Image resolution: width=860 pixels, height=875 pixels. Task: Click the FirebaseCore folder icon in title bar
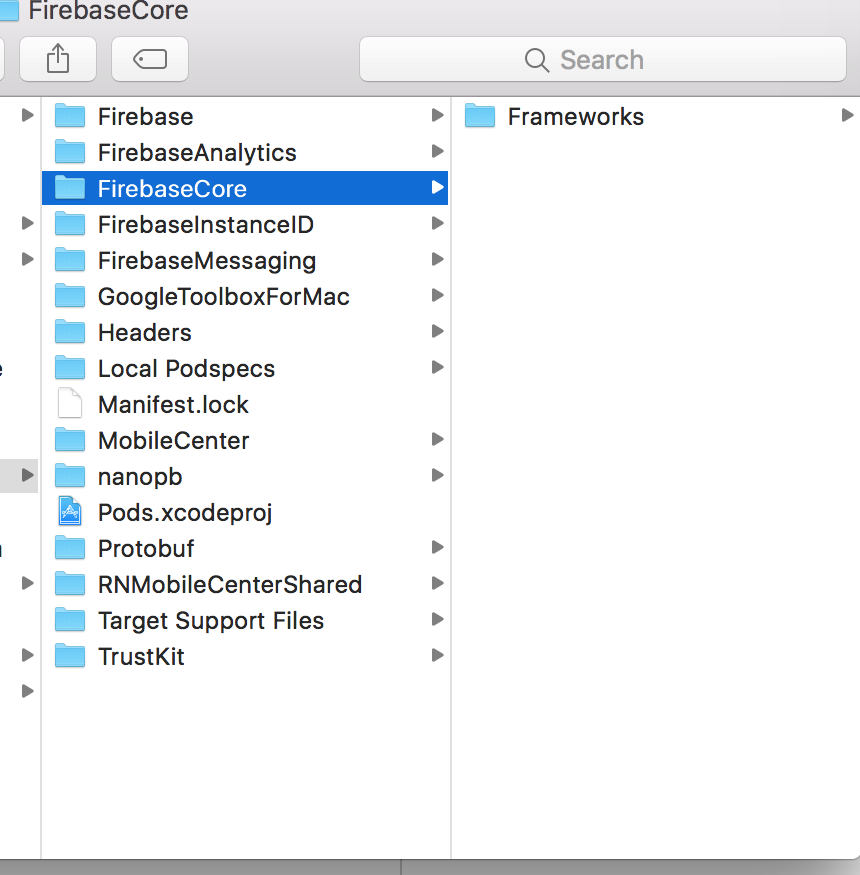point(9,10)
